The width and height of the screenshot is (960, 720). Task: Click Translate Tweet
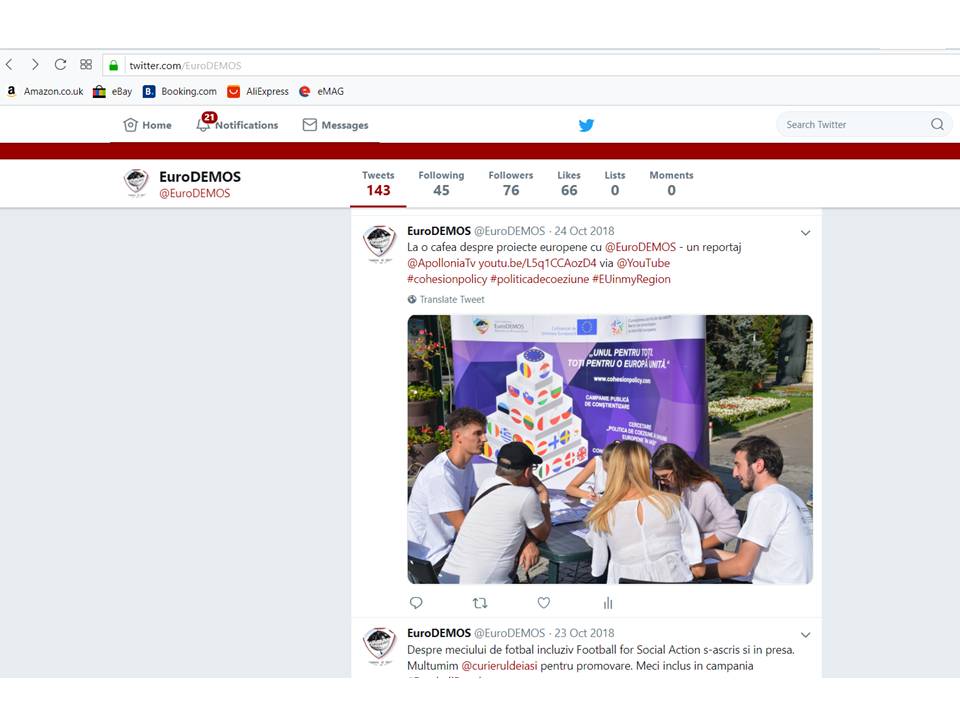point(446,299)
